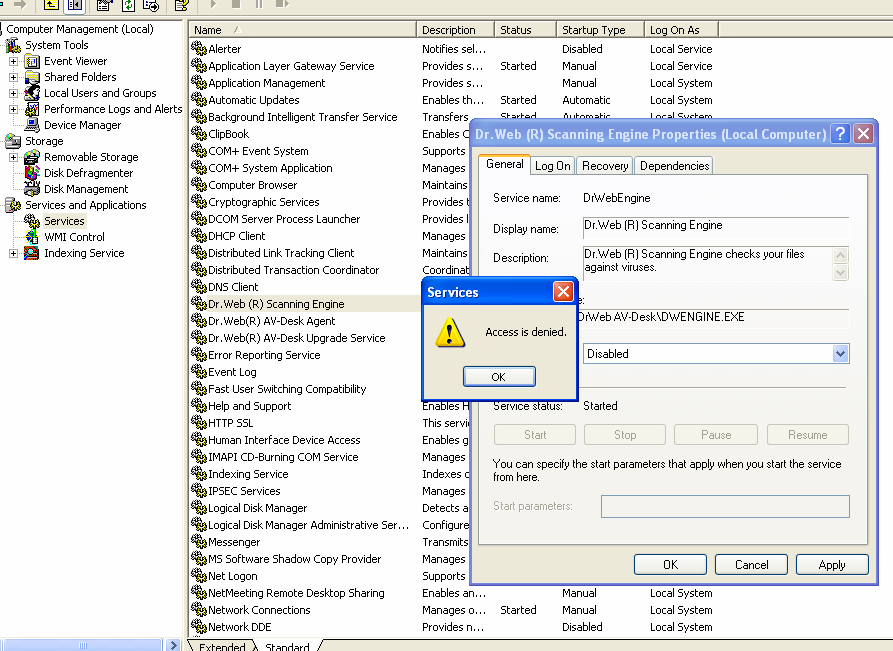Toggle Show/Hide Console Tree toolbar icon

click(x=75, y=5)
